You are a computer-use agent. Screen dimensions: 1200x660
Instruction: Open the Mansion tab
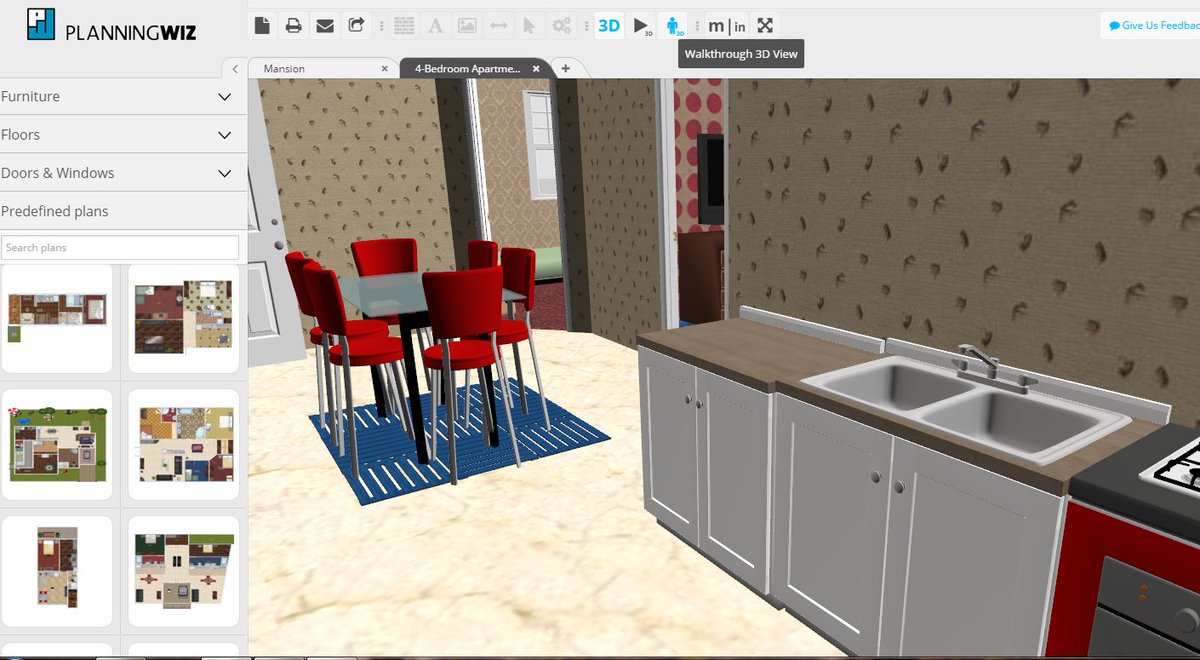(x=284, y=69)
